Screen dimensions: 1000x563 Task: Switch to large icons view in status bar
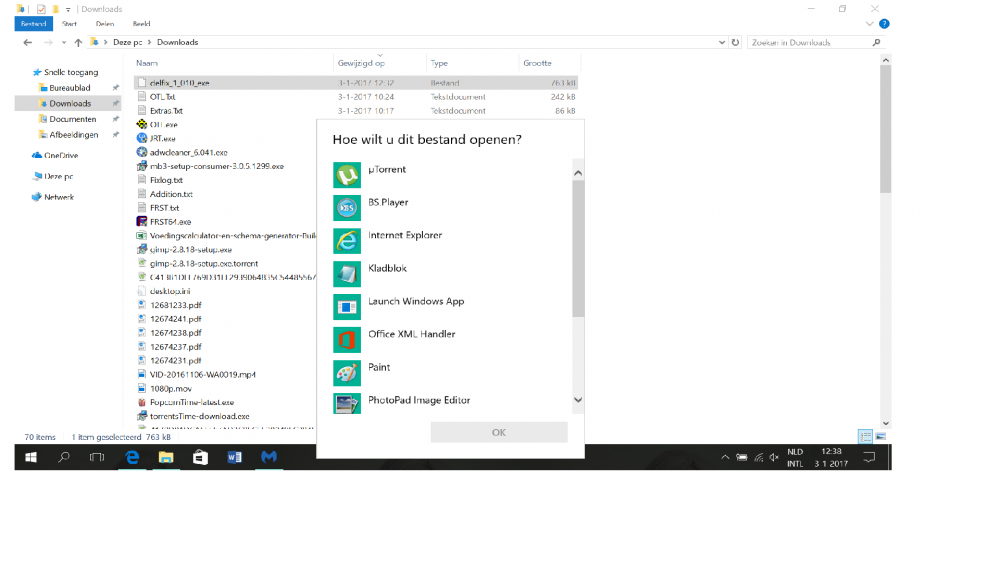(881, 437)
